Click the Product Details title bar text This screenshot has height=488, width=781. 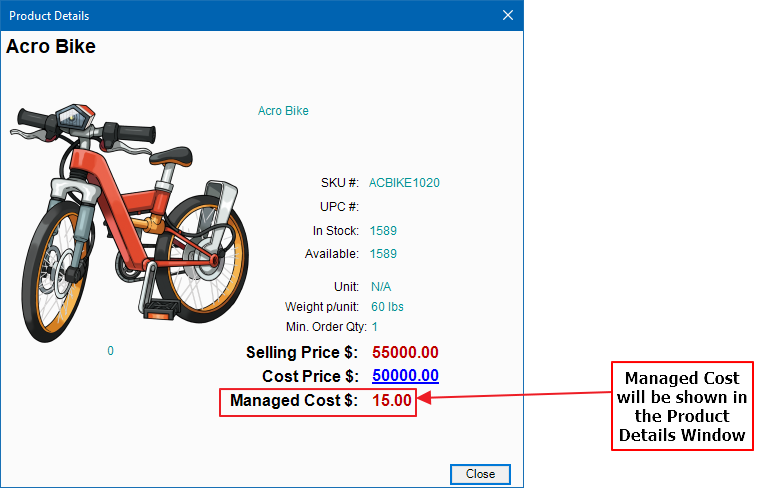pos(49,16)
